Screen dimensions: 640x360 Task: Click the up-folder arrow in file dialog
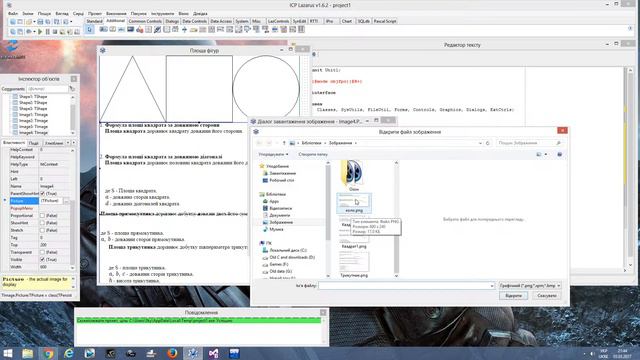[x=284, y=143]
